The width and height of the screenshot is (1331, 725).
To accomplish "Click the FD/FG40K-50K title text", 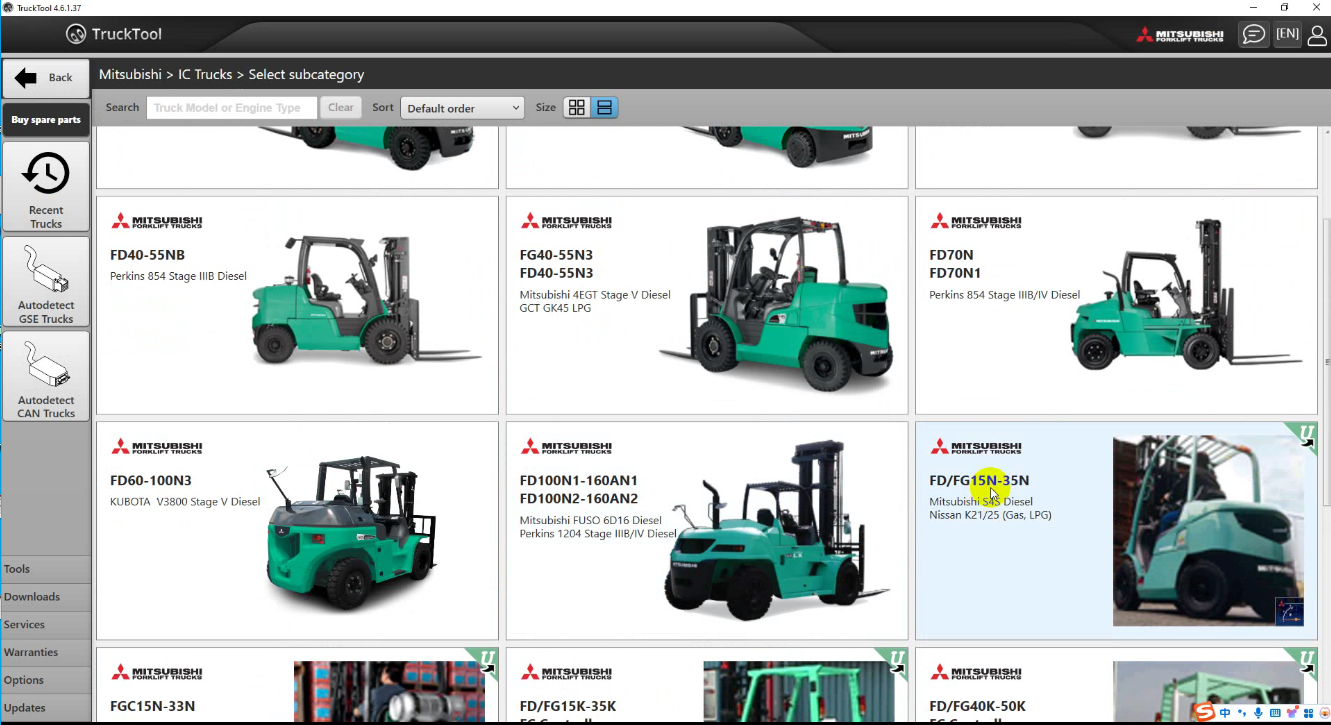I will coord(978,706).
